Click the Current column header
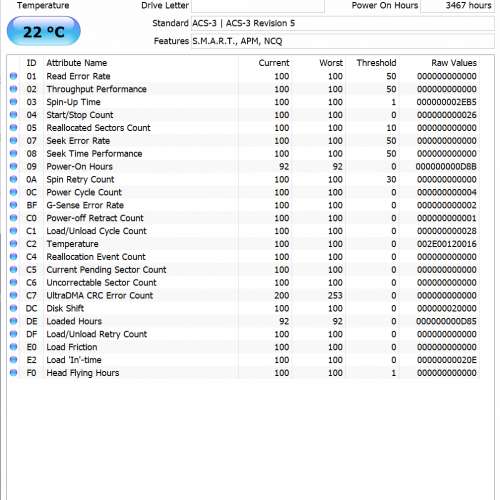This screenshot has height=500, width=500. [x=274, y=63]
